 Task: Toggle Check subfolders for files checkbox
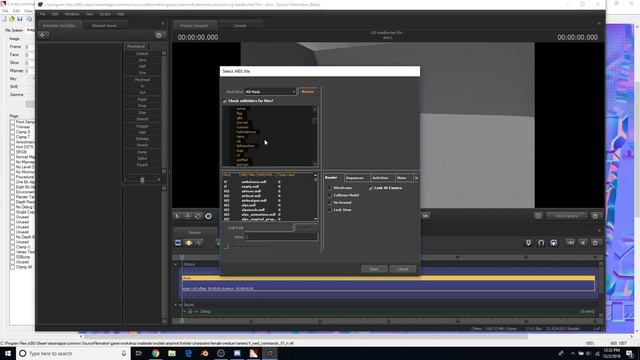coord(225,101)
